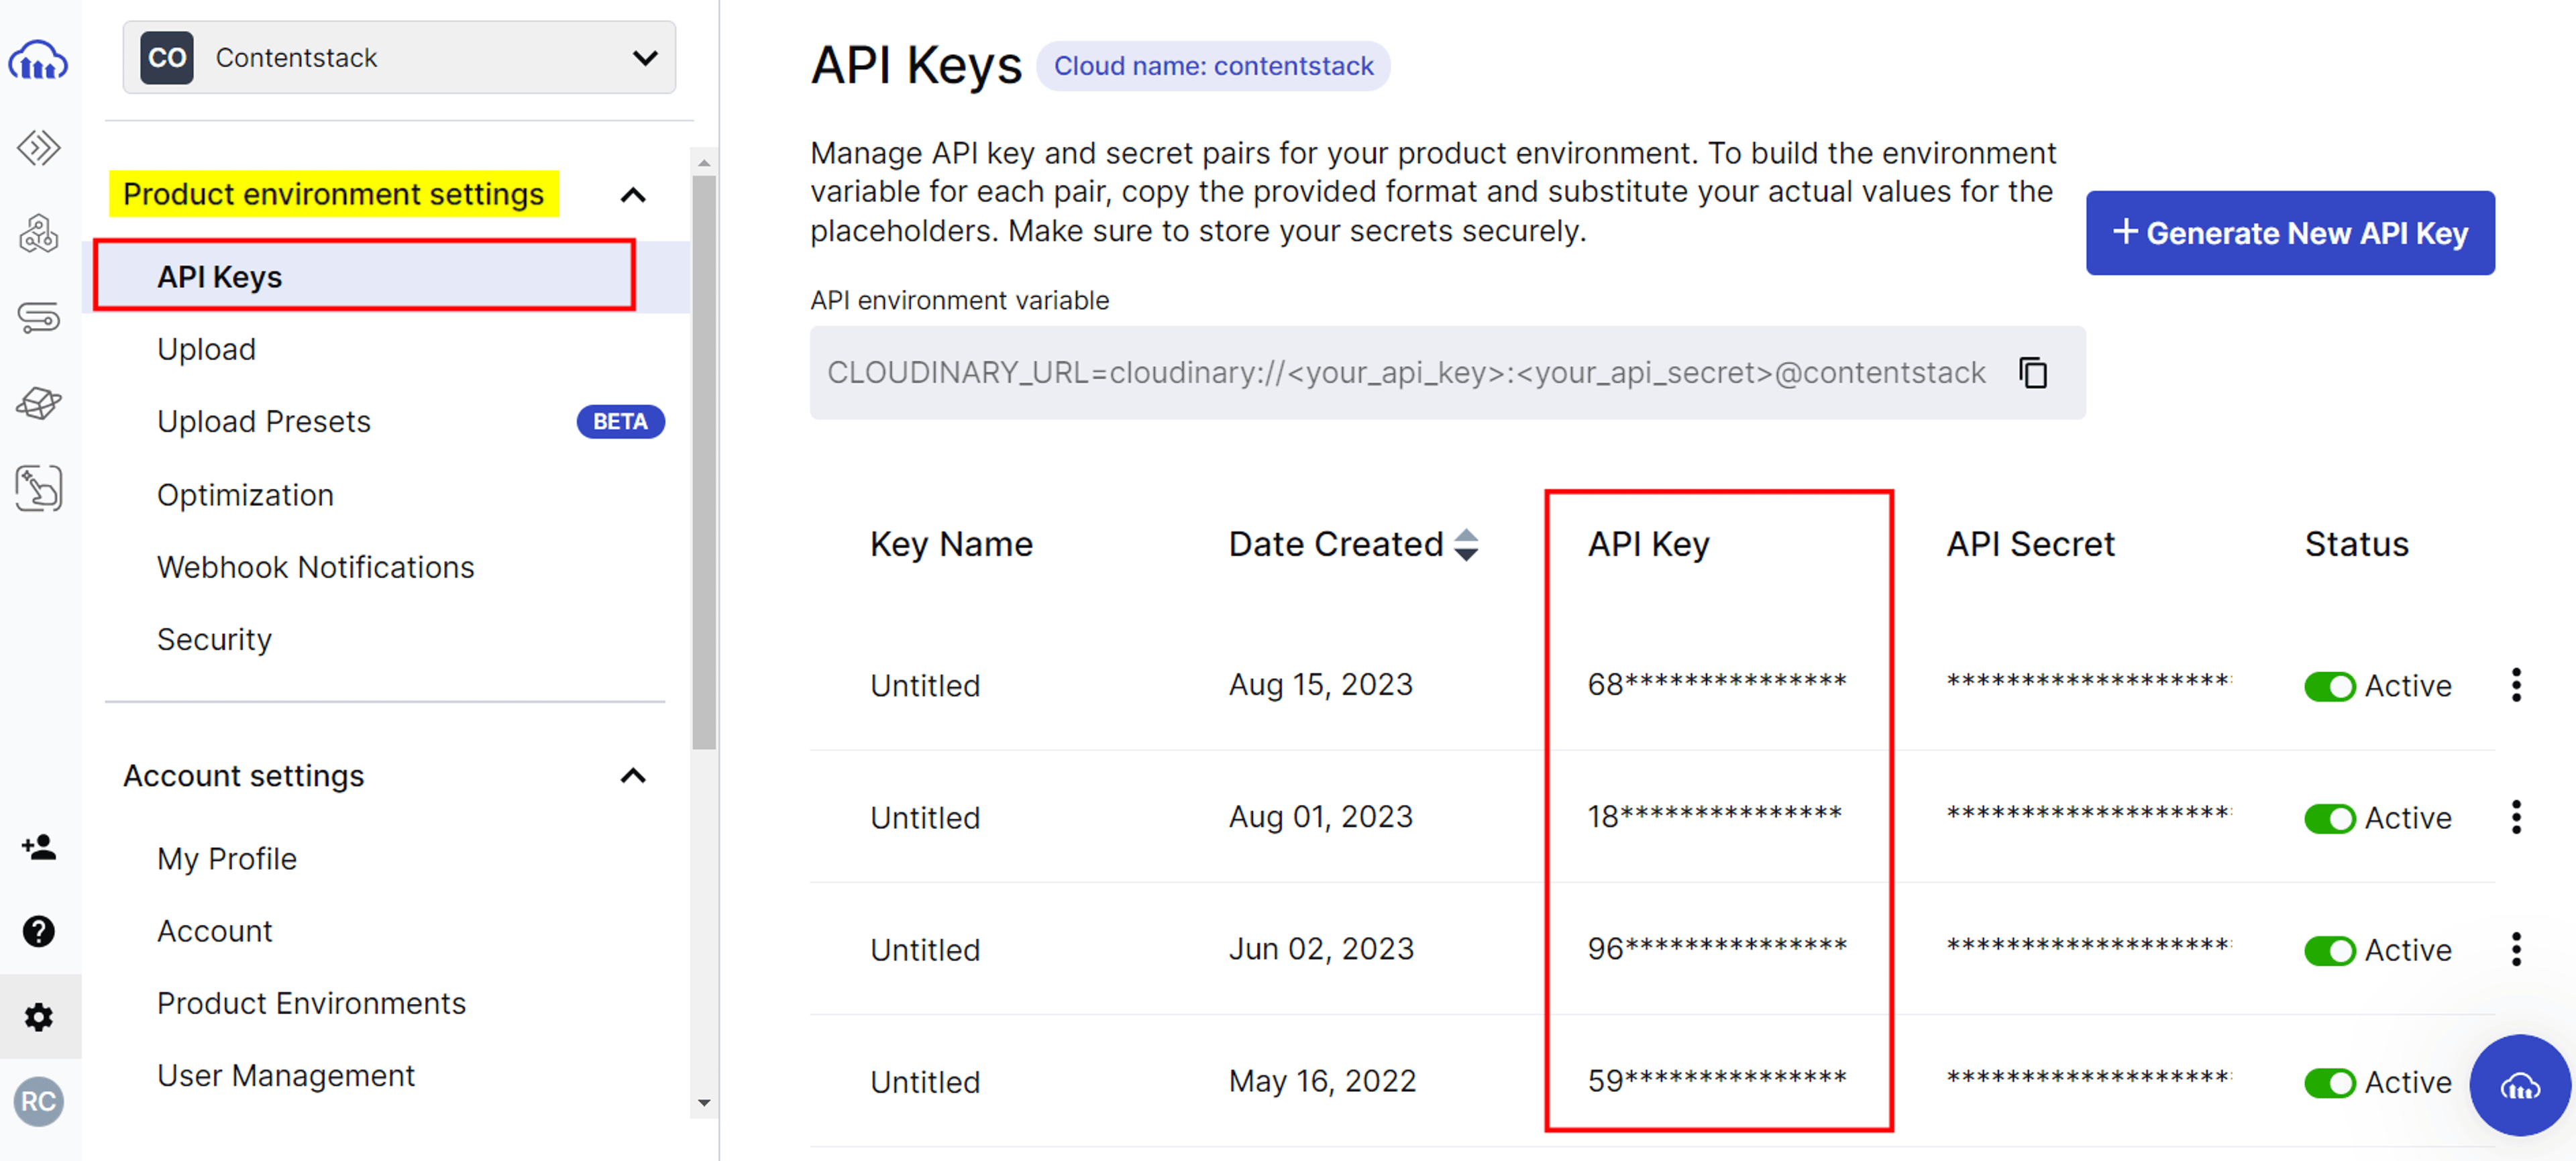Click the masked API secret in May 16 row

pyautogui.click(x=2089, y=1078)
